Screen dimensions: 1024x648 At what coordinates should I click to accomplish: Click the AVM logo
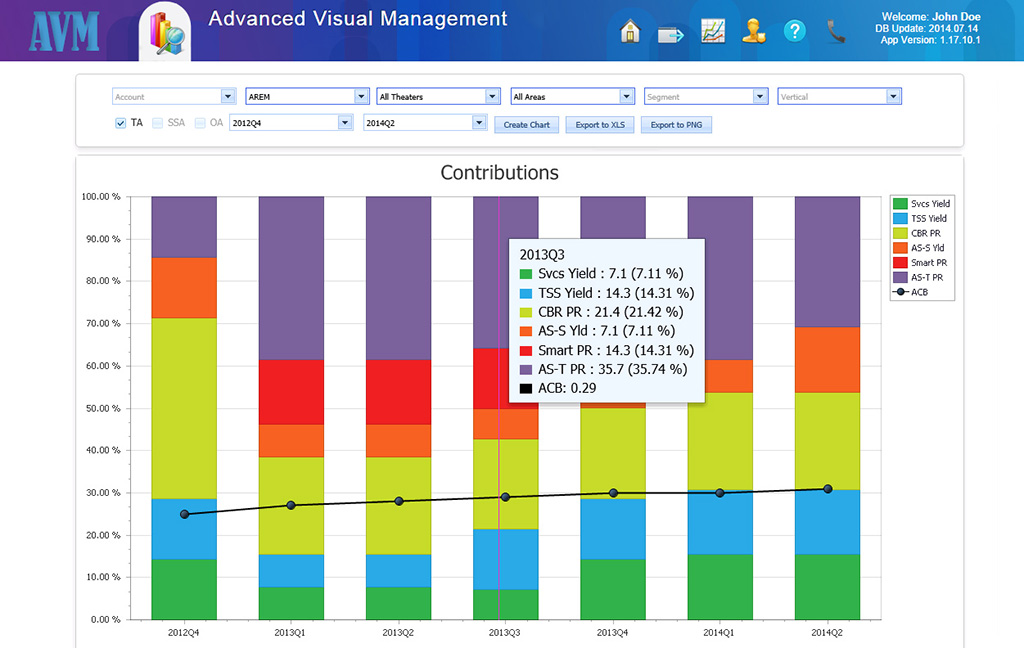click(63, 32)
